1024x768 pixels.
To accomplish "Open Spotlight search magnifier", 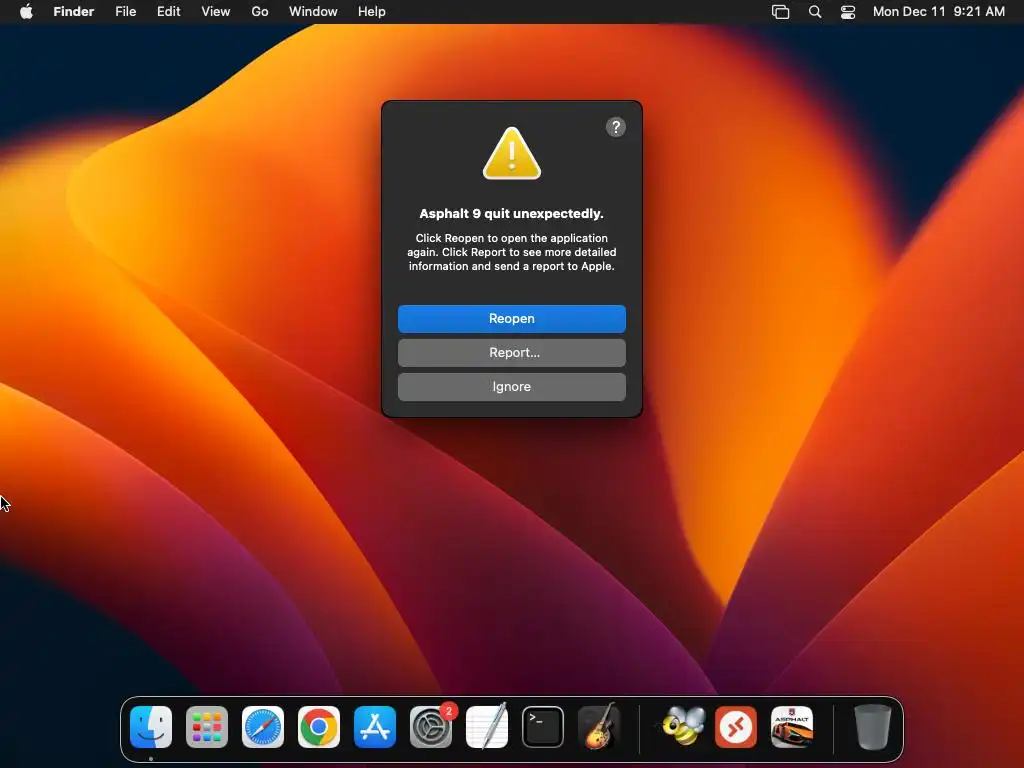I will [815, 12].
